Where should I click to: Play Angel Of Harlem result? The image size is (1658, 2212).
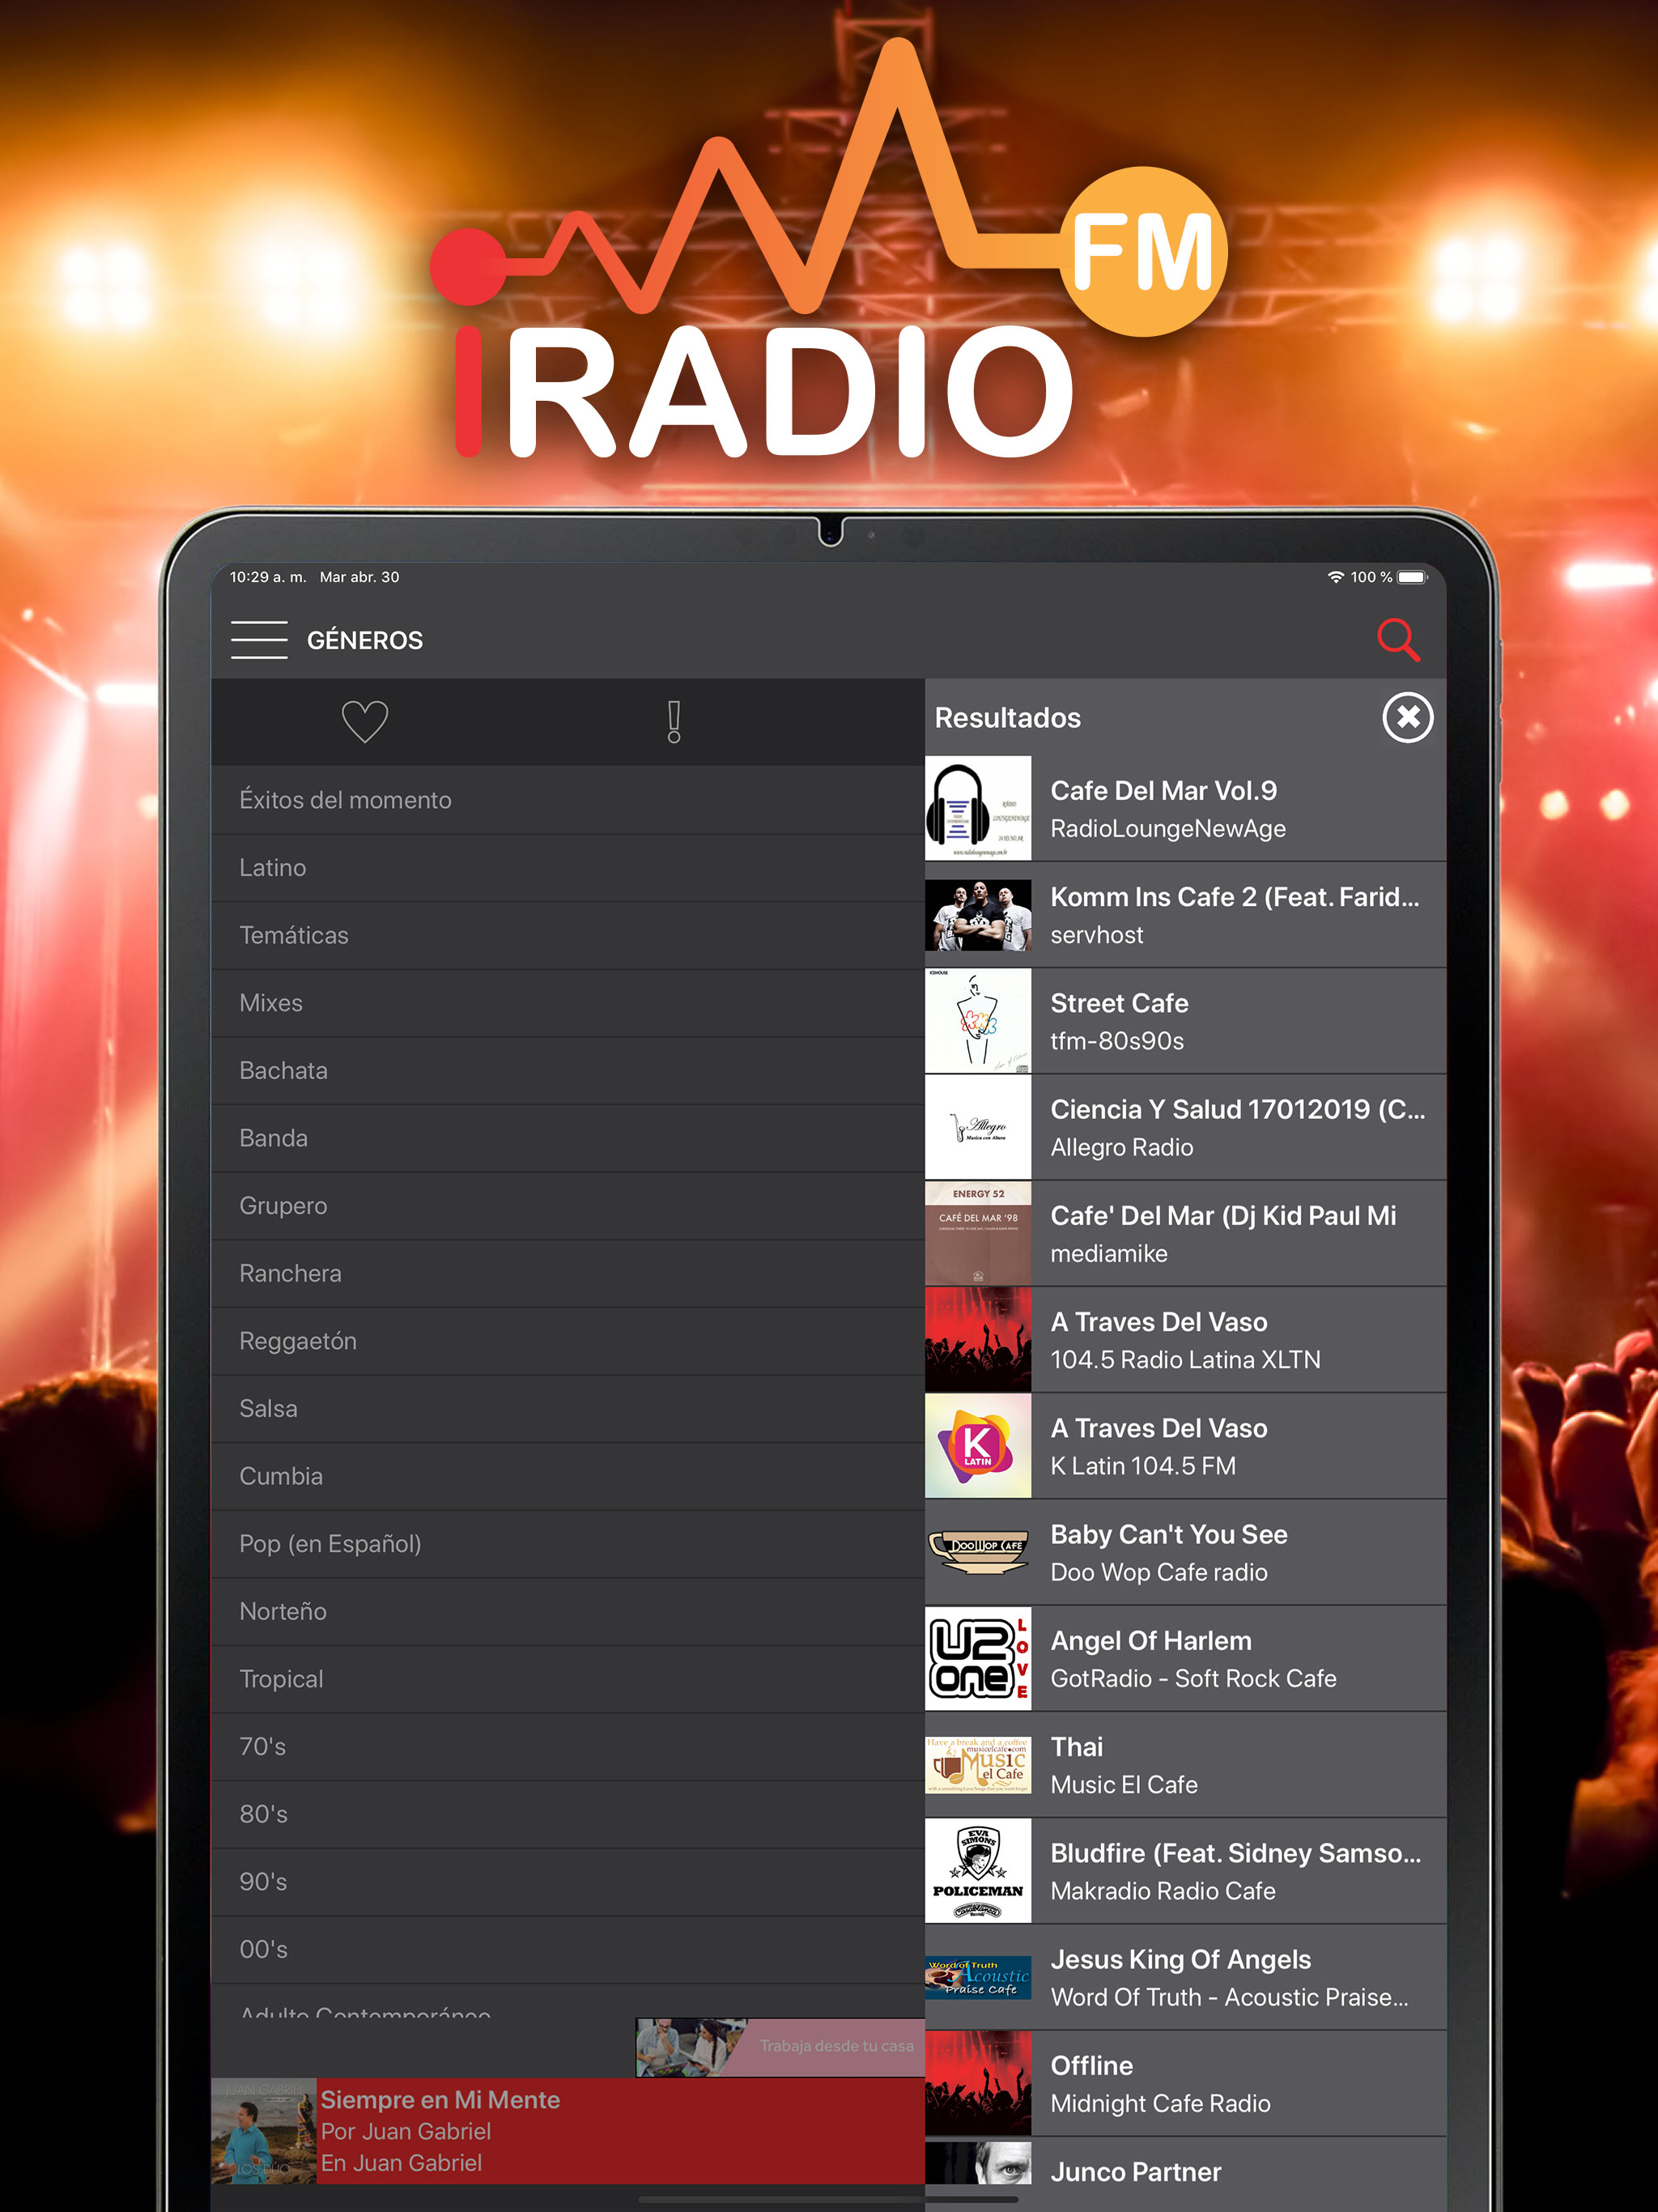[1185, 1659]
